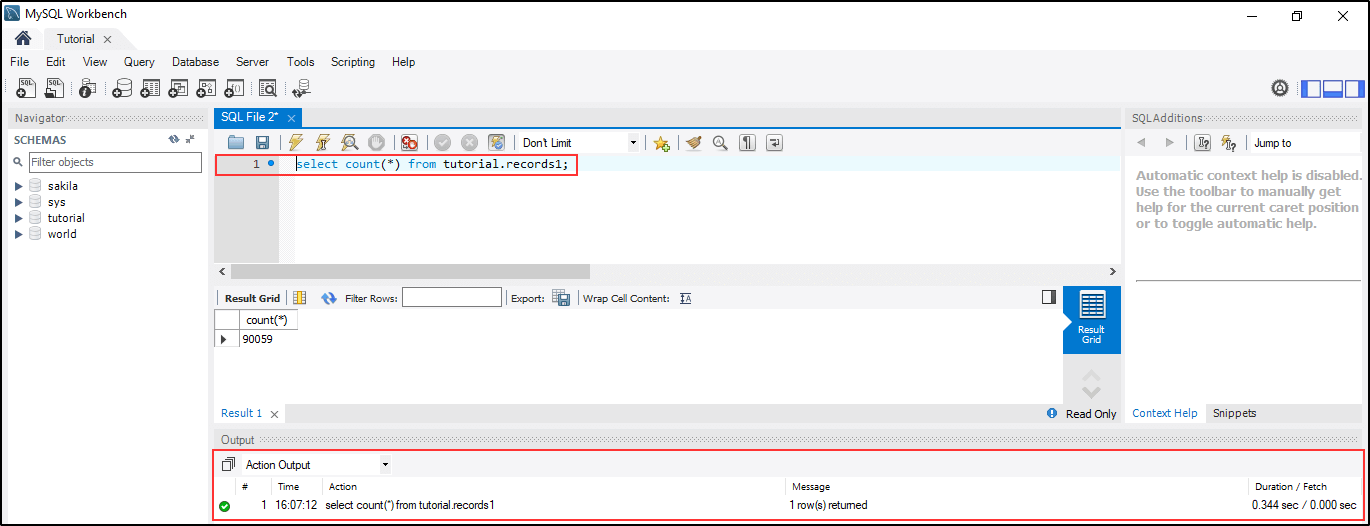Collapse schemas panel arrows icon
The image size is (1370, 526).
click(x=190, y=140)
